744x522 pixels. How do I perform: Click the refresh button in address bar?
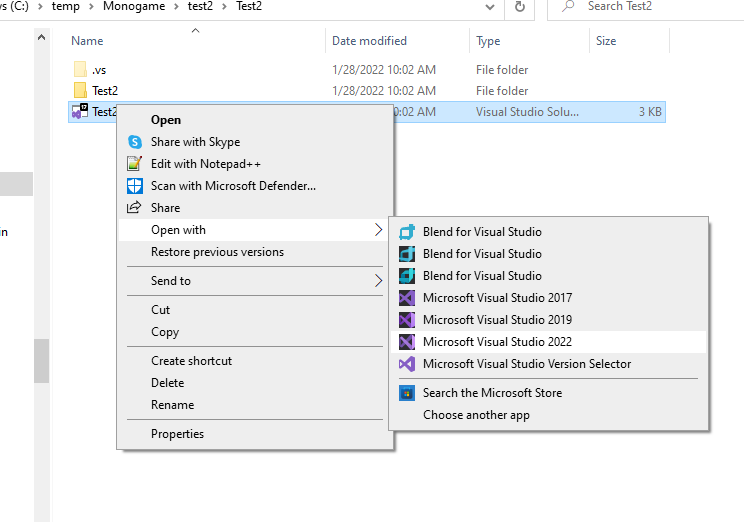click(520, 7)
